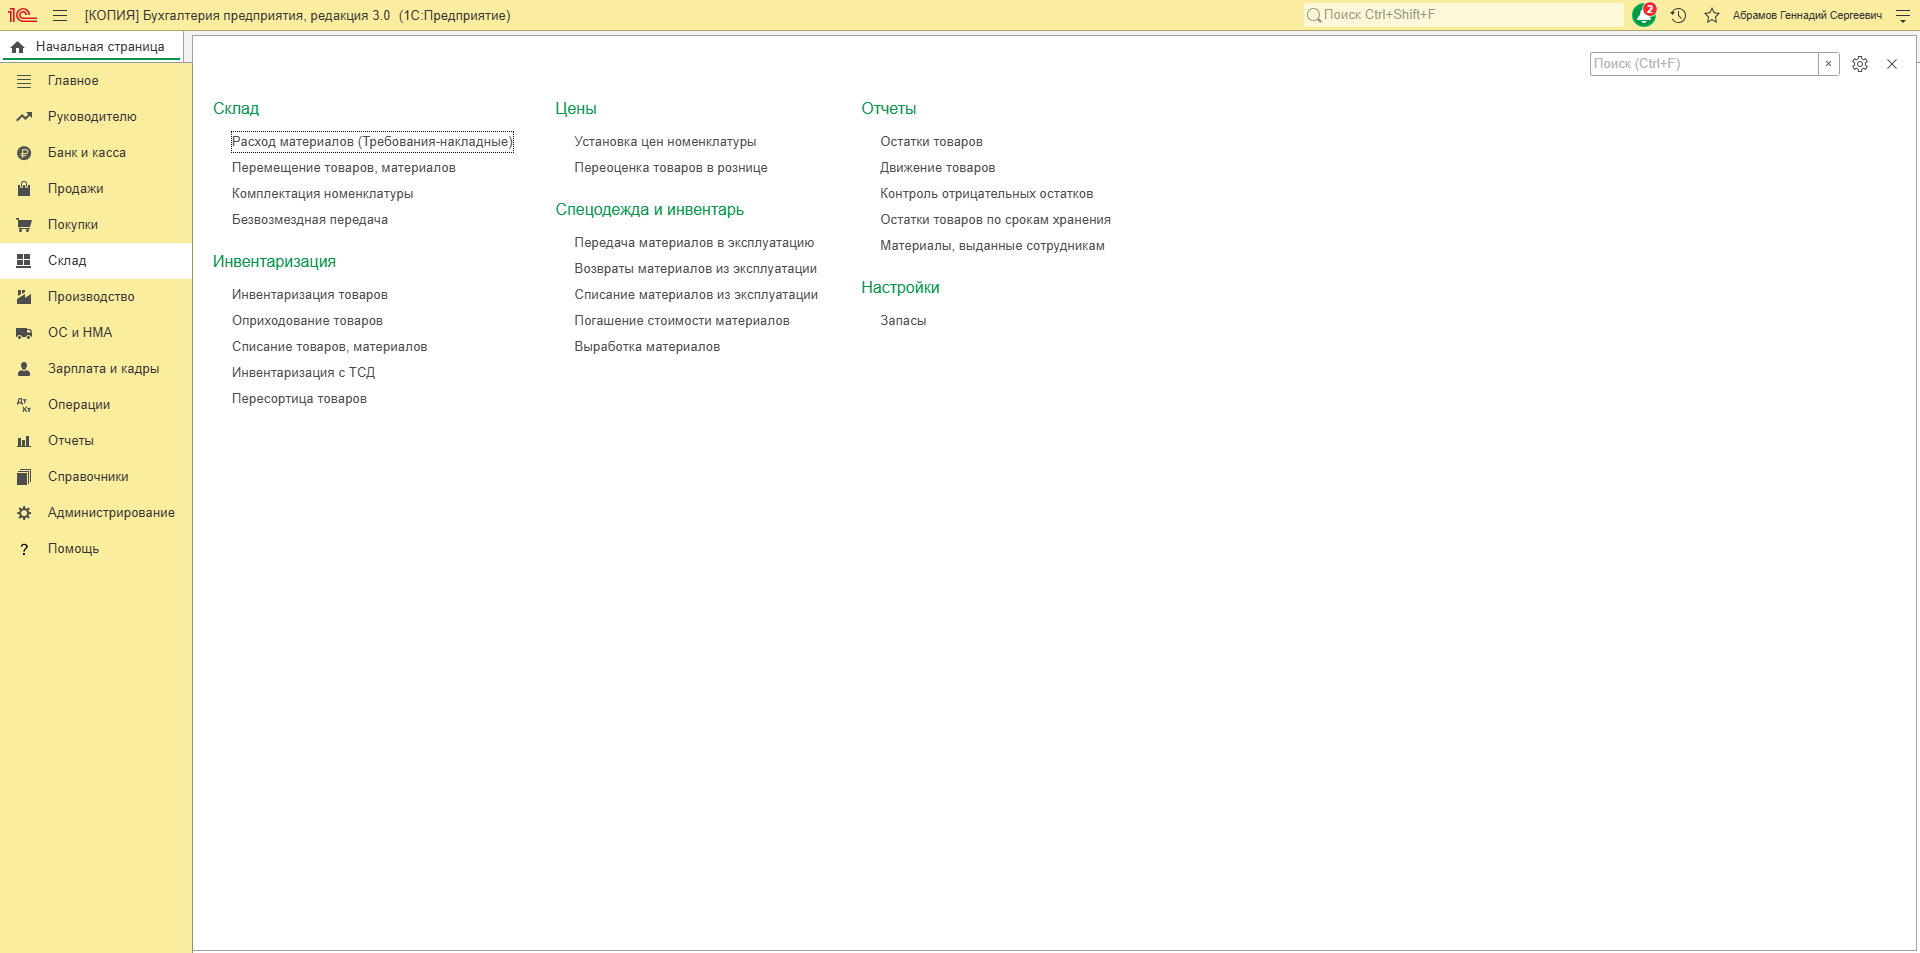Open favorites star icon
The image size is (1920, 953).
coord(1712,15)
